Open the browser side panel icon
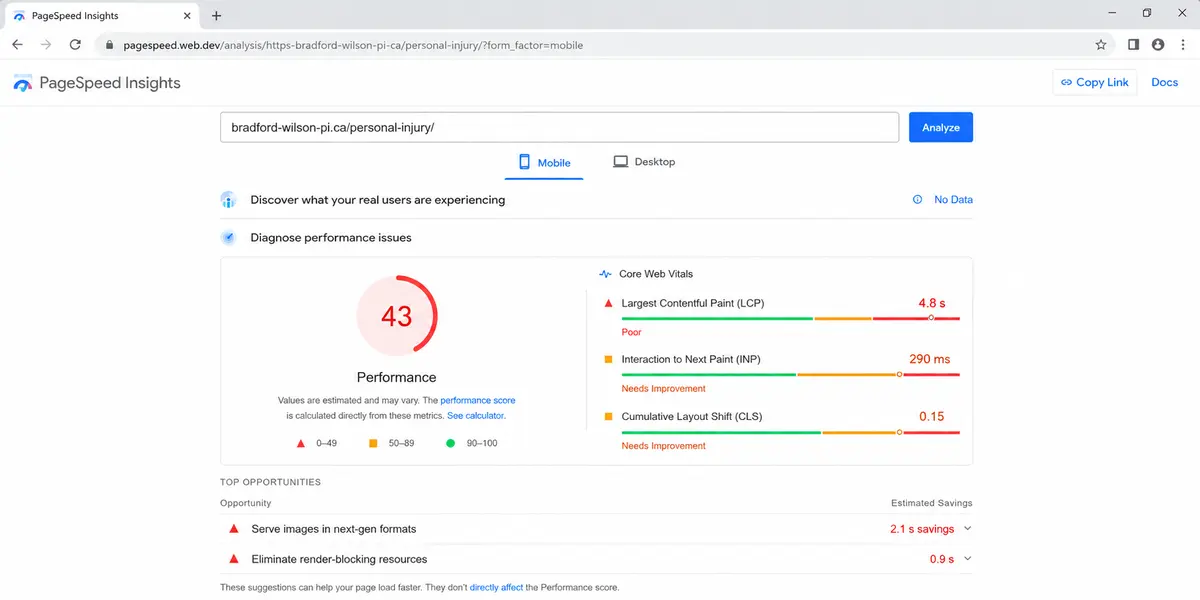Screen dimensions: 1200x600 pos(1133,45)
